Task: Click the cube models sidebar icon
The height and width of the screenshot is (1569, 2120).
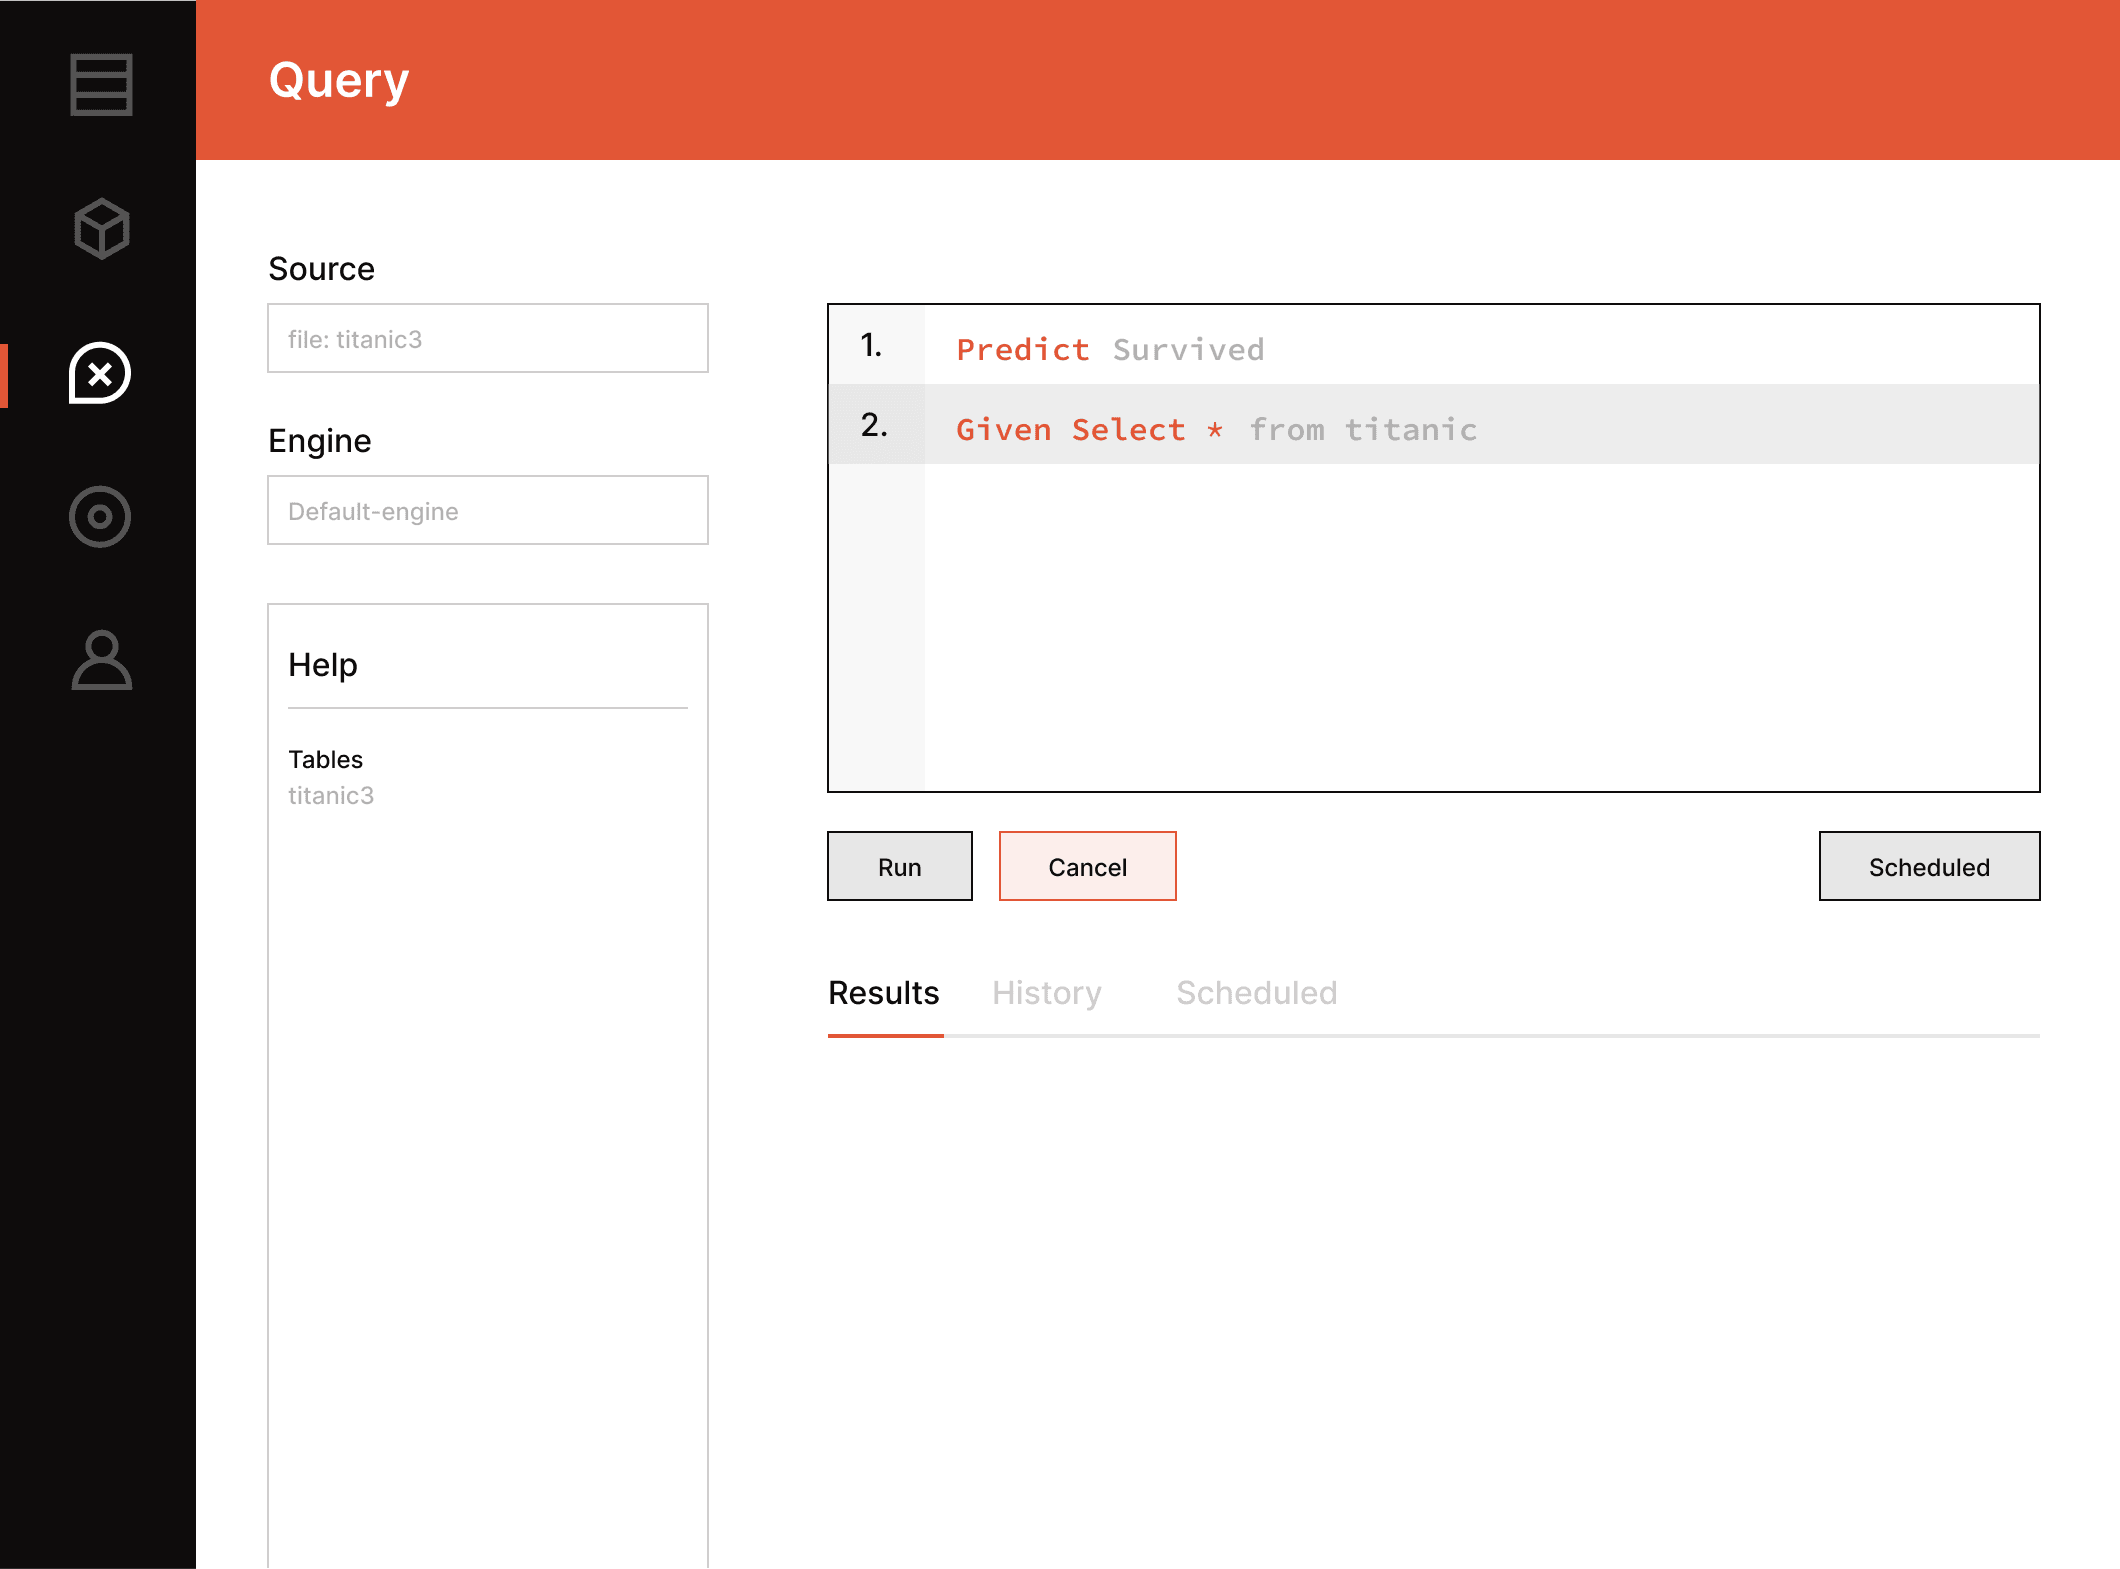Action: (x=101, y=229)
